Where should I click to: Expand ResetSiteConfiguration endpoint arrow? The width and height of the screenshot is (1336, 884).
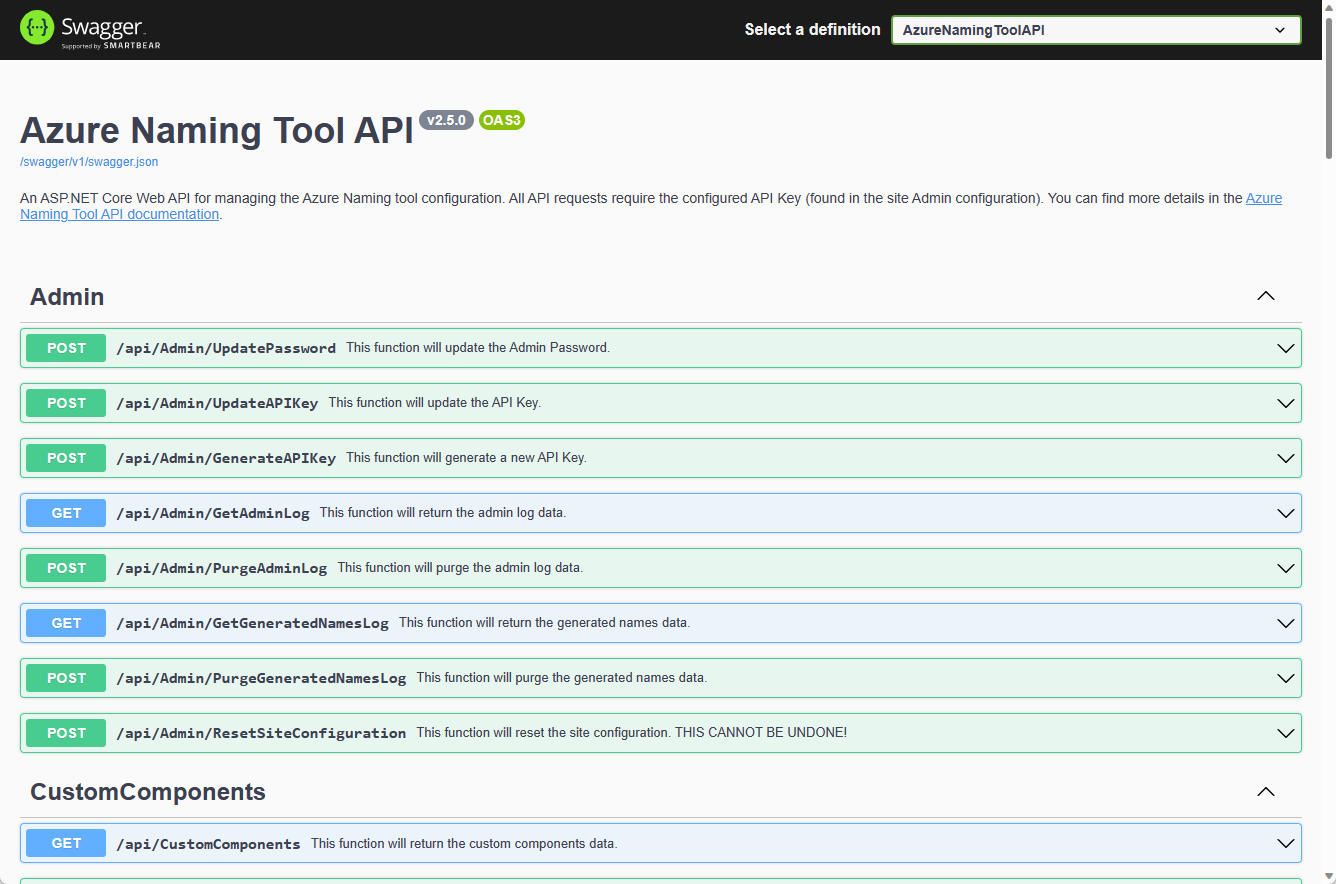1286,733
